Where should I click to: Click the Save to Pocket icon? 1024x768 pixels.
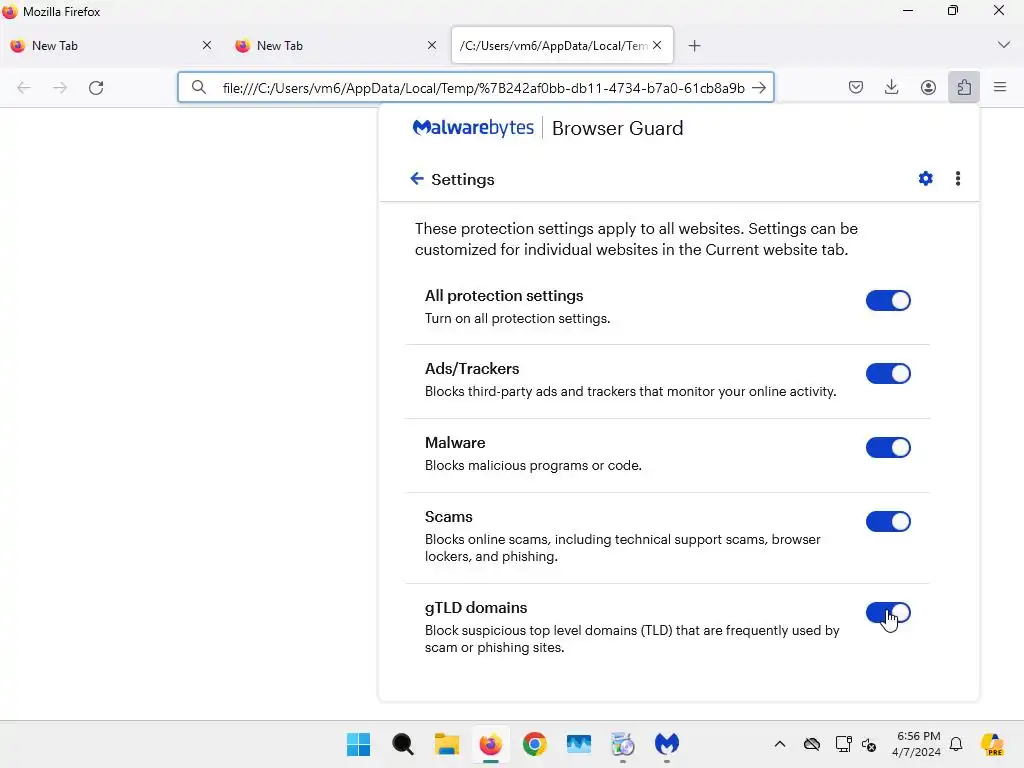856,87
